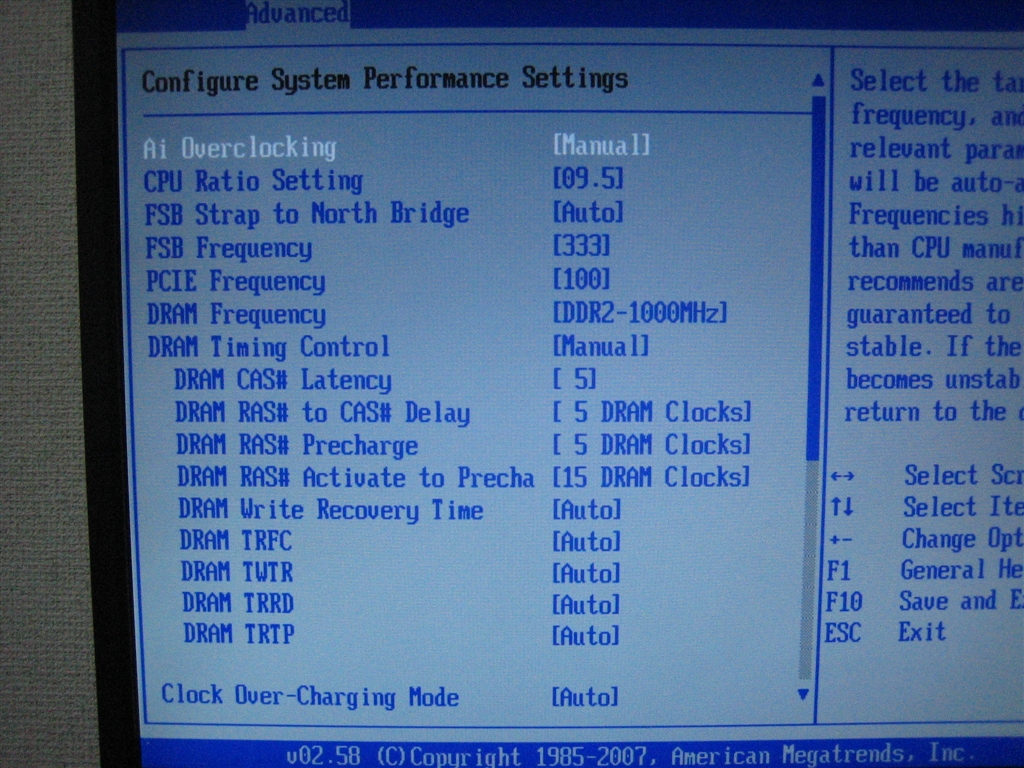Select DRAM RAS# Activate to Precha row
This screenshot has width=1024, height=768.
point(356,477)
